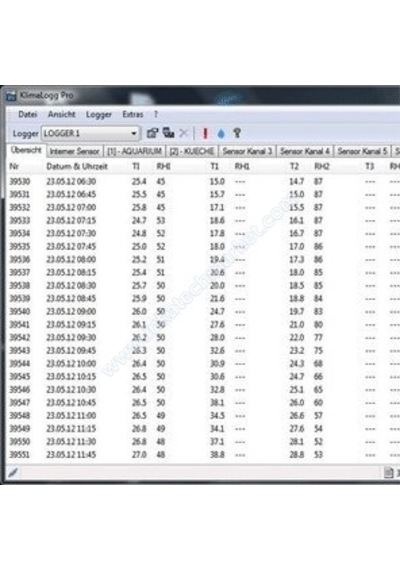
Task: Select row number 39550
Action: 20,442
